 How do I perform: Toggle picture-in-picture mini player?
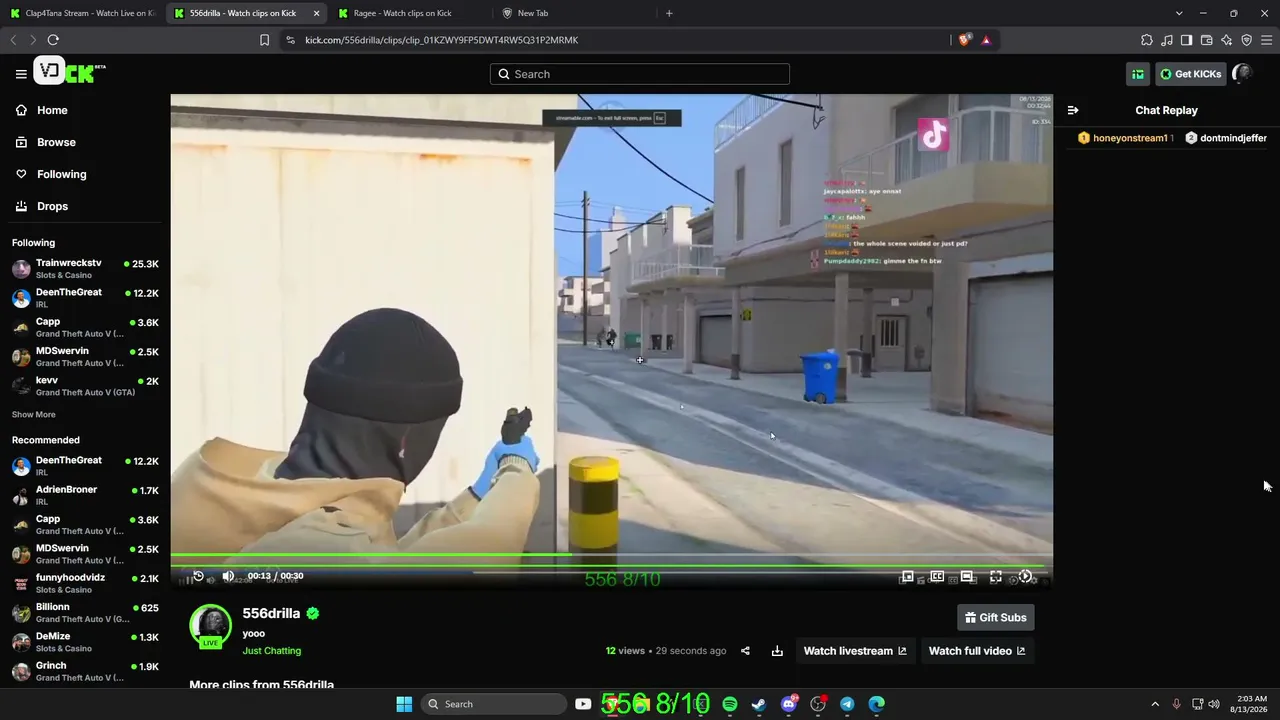pyautogui.click(x=907, y=577)
